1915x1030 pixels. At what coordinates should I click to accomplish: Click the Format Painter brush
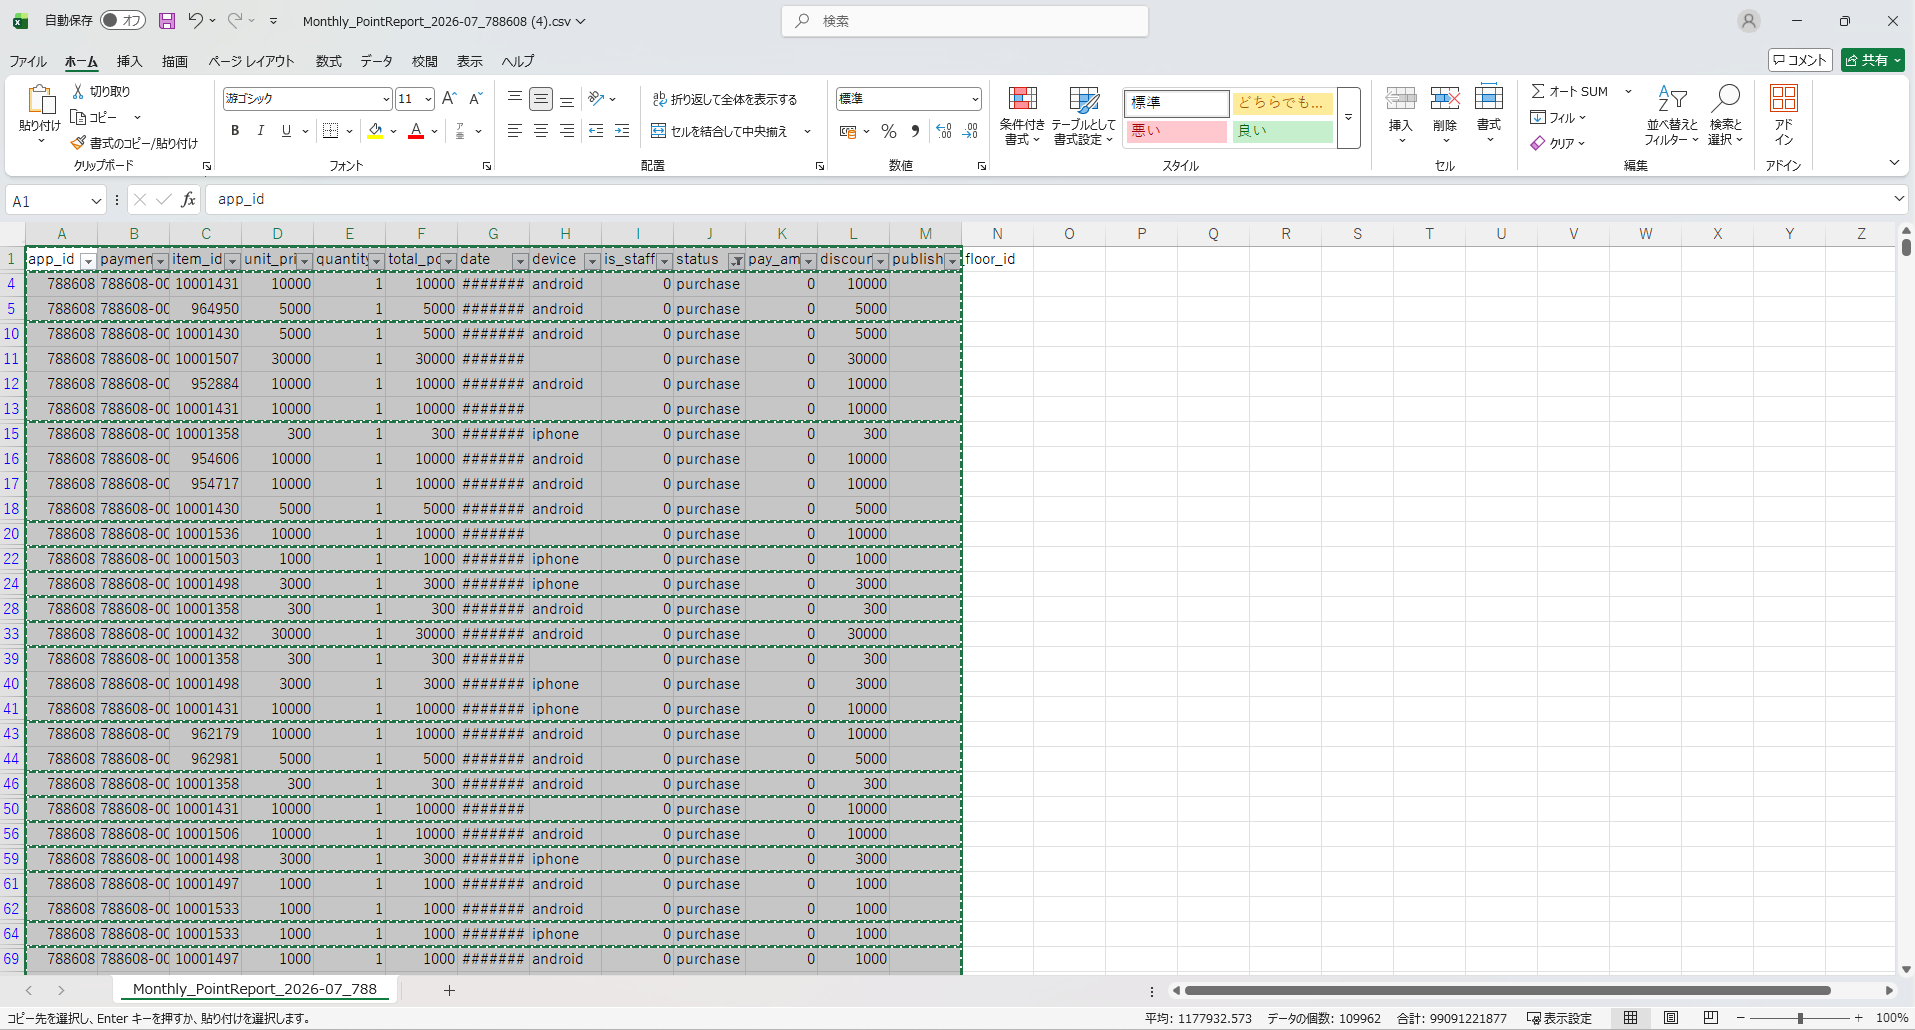pyautogui.click(x=78, y=143)
